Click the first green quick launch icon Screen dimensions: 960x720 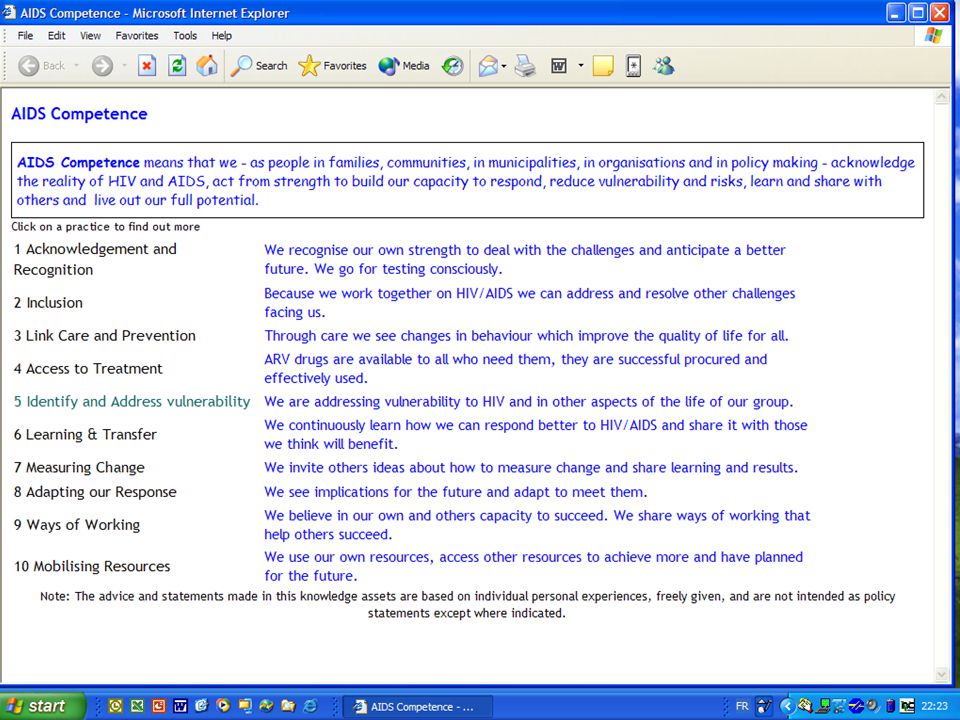click(x=115, y=706)
